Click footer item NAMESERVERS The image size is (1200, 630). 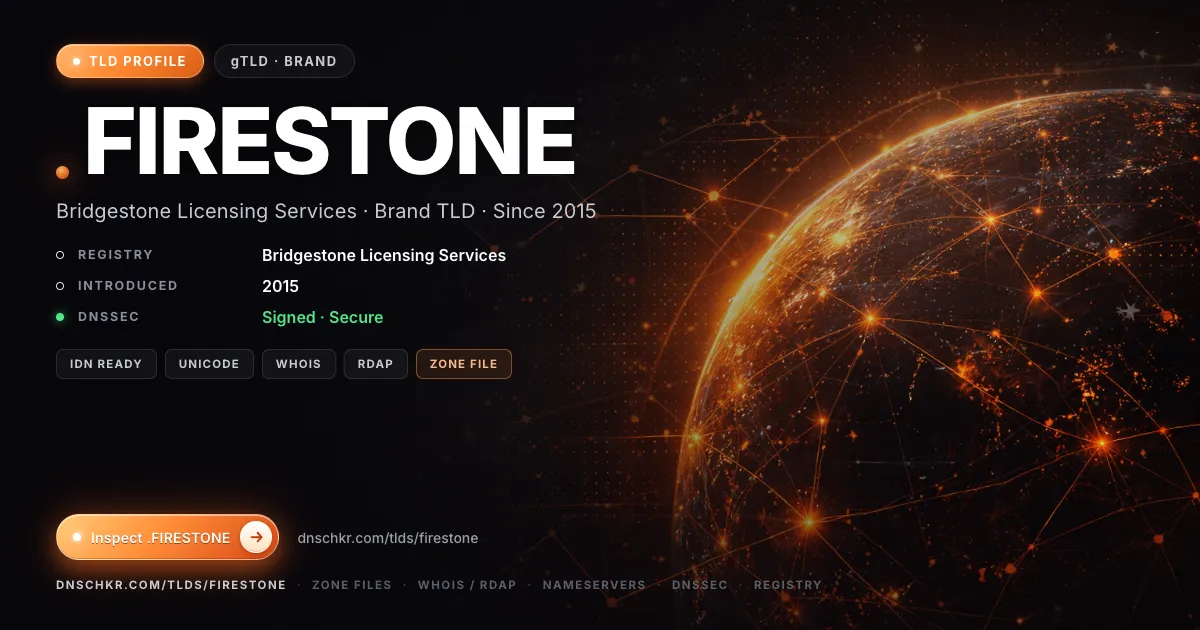pyautogui.click(x=594, y=585)
